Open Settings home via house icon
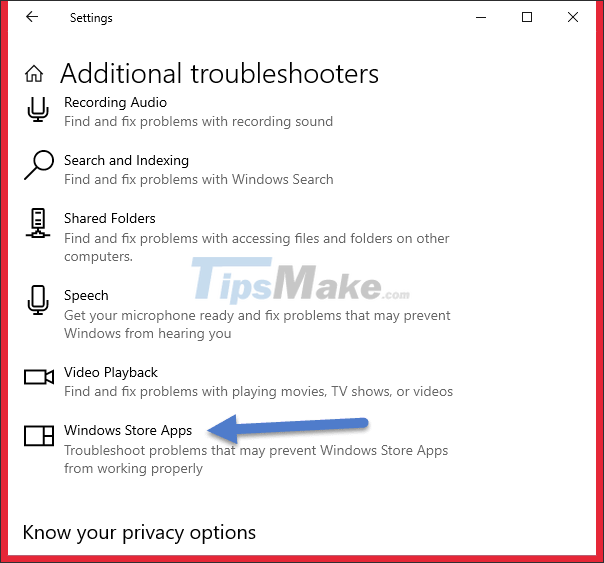The image size is (604, 563). [x=34, y=74]
